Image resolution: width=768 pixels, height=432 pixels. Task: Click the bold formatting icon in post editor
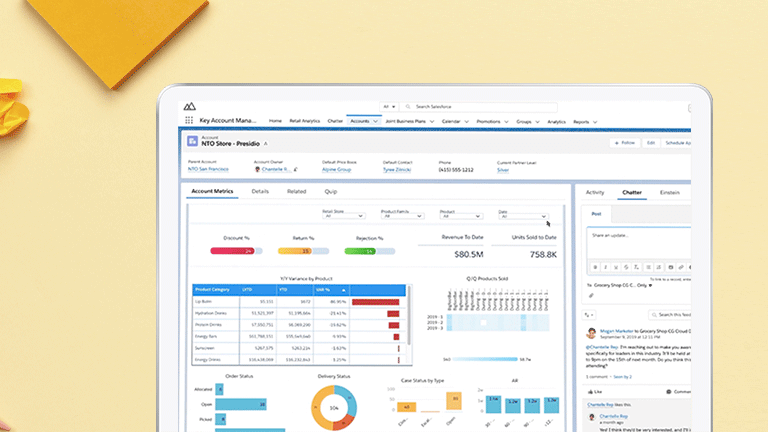pyautogui.click(x=596, y=267)
